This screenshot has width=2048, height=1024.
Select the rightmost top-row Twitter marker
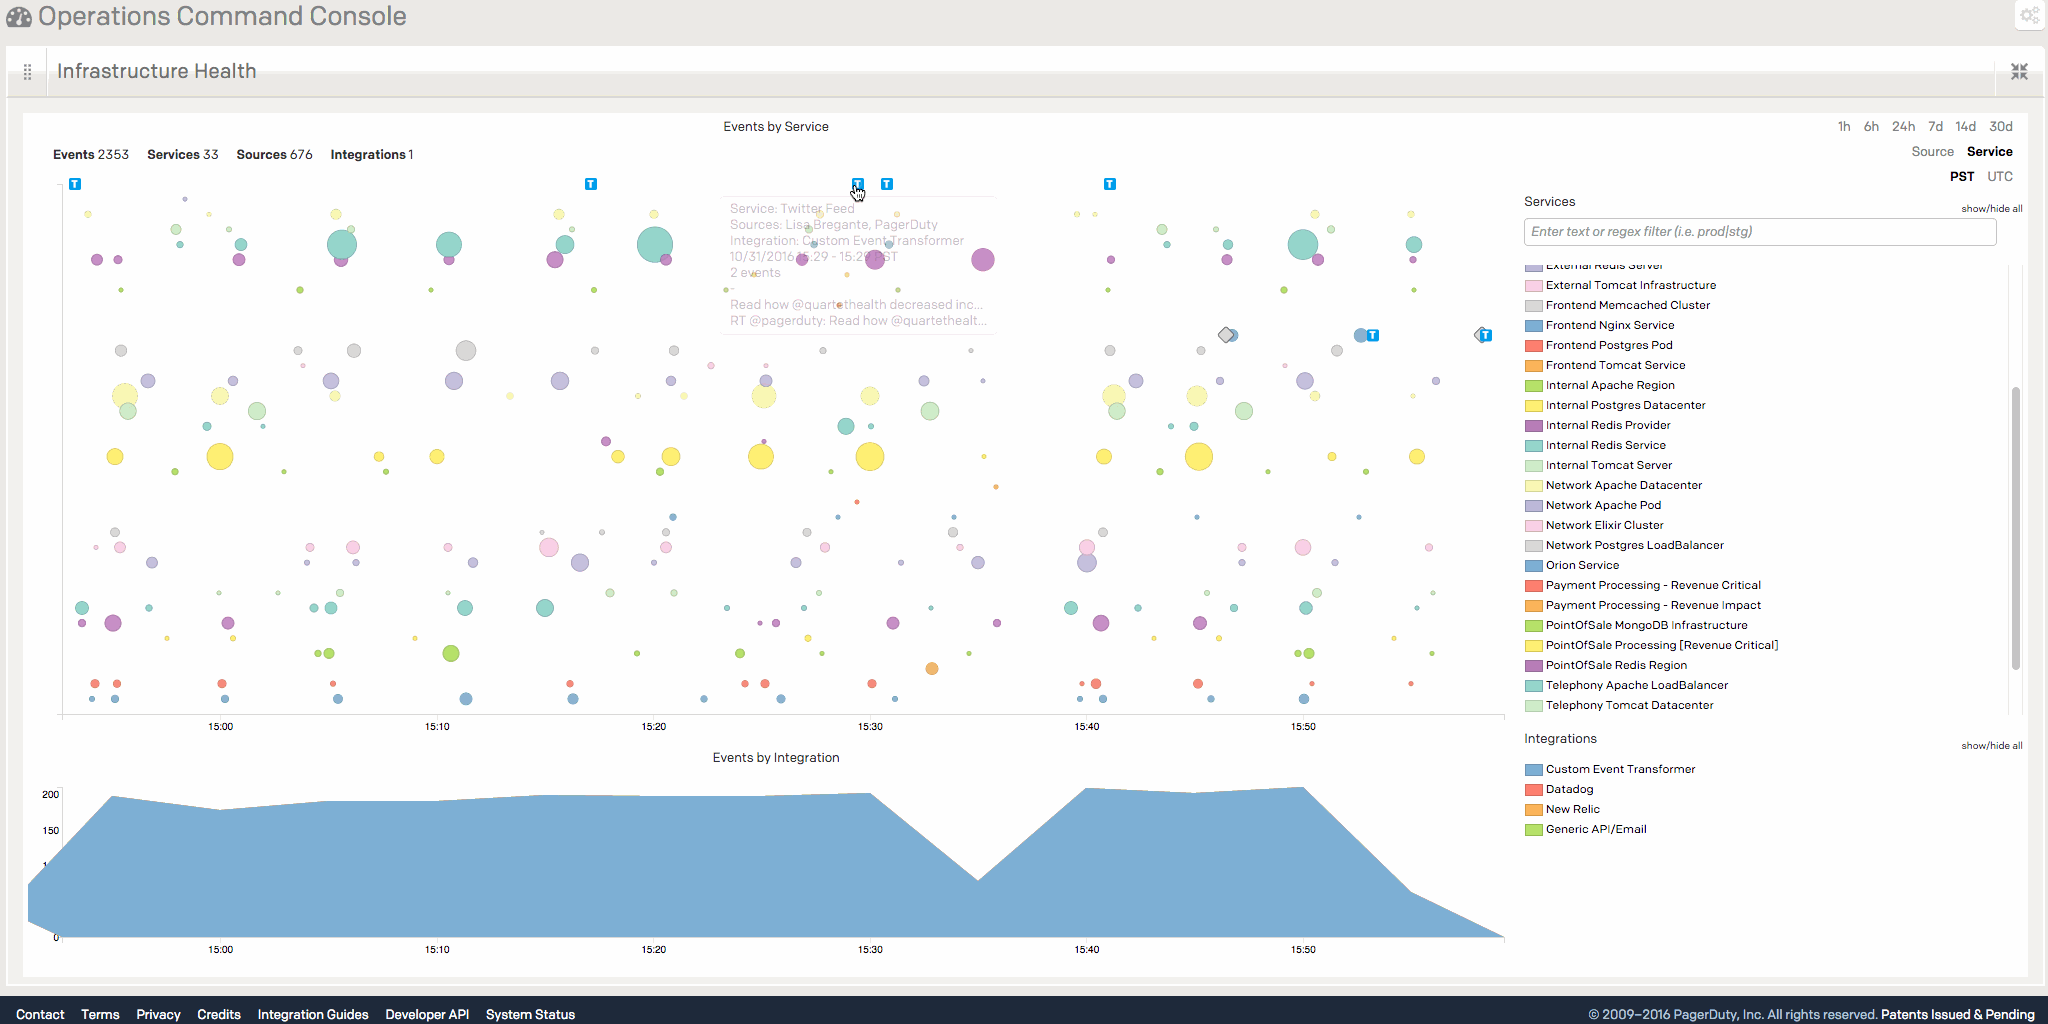pyautogui.click(x=1109, y=184)
